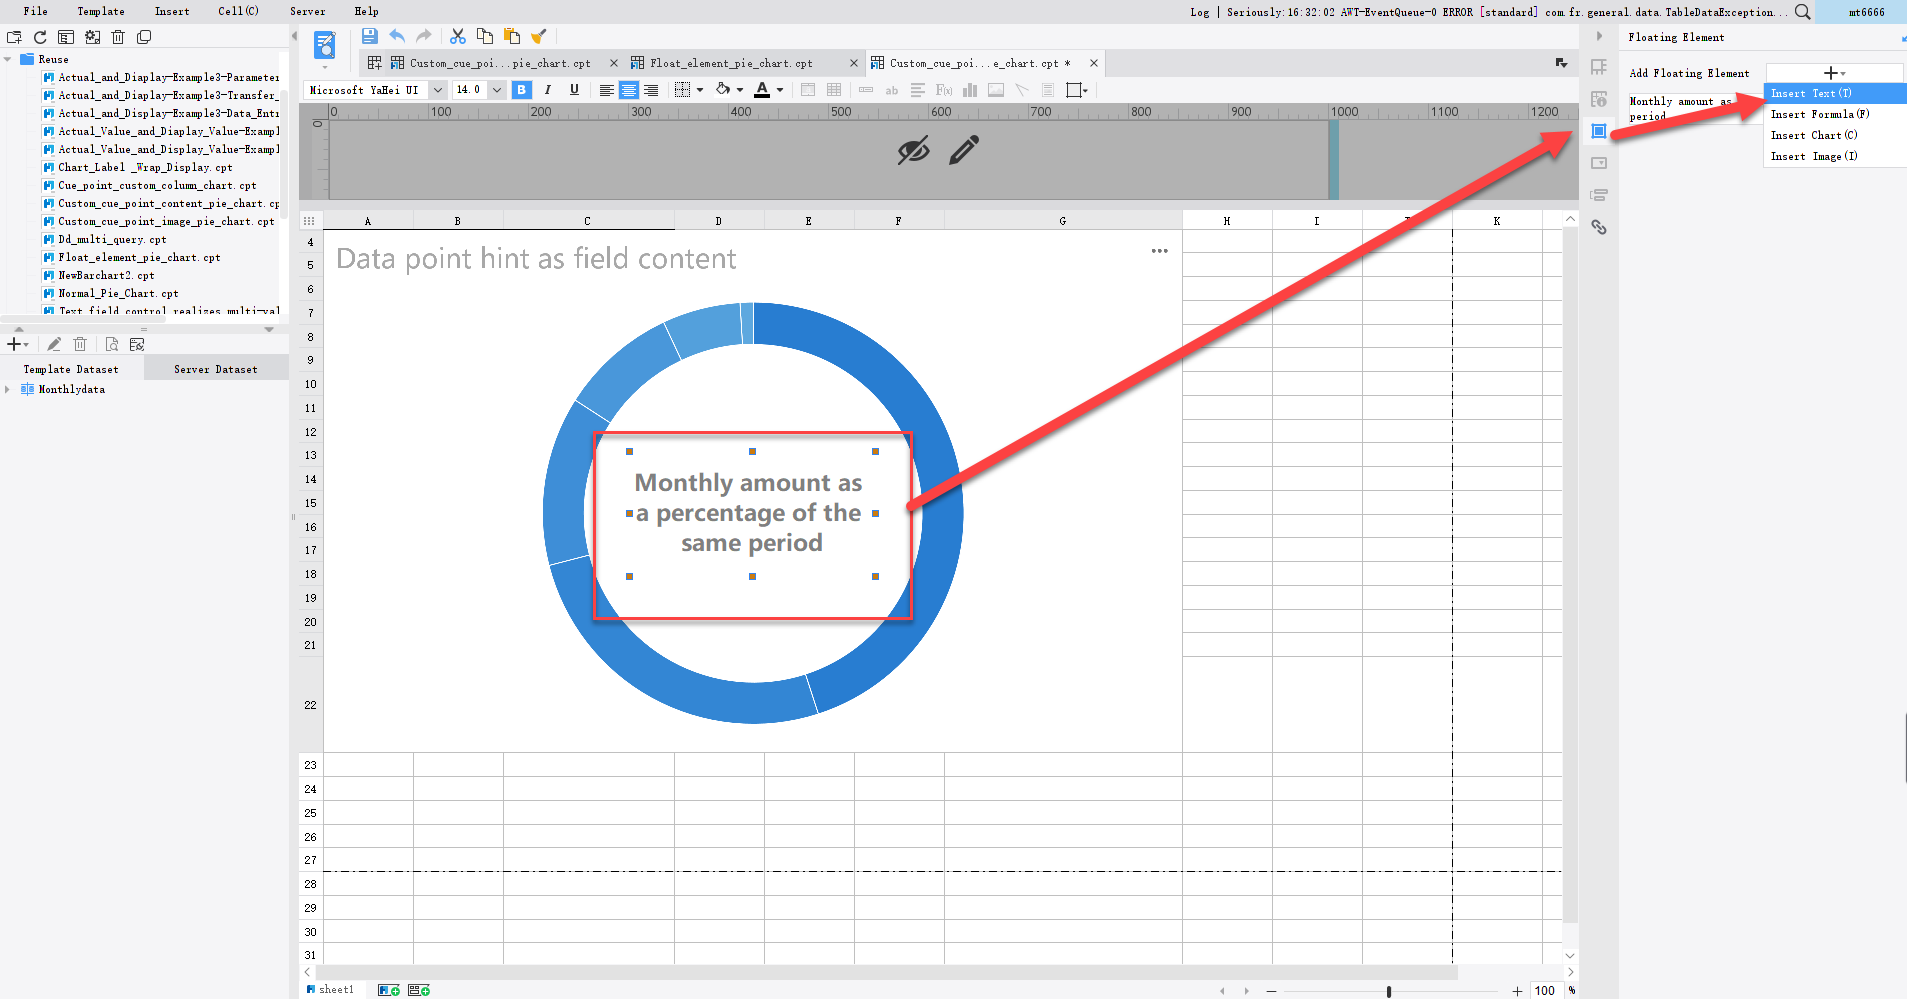Image resolution: width=1907 pixels, height=999 pixels.
Task: Align text left
Action: (607, 90)
